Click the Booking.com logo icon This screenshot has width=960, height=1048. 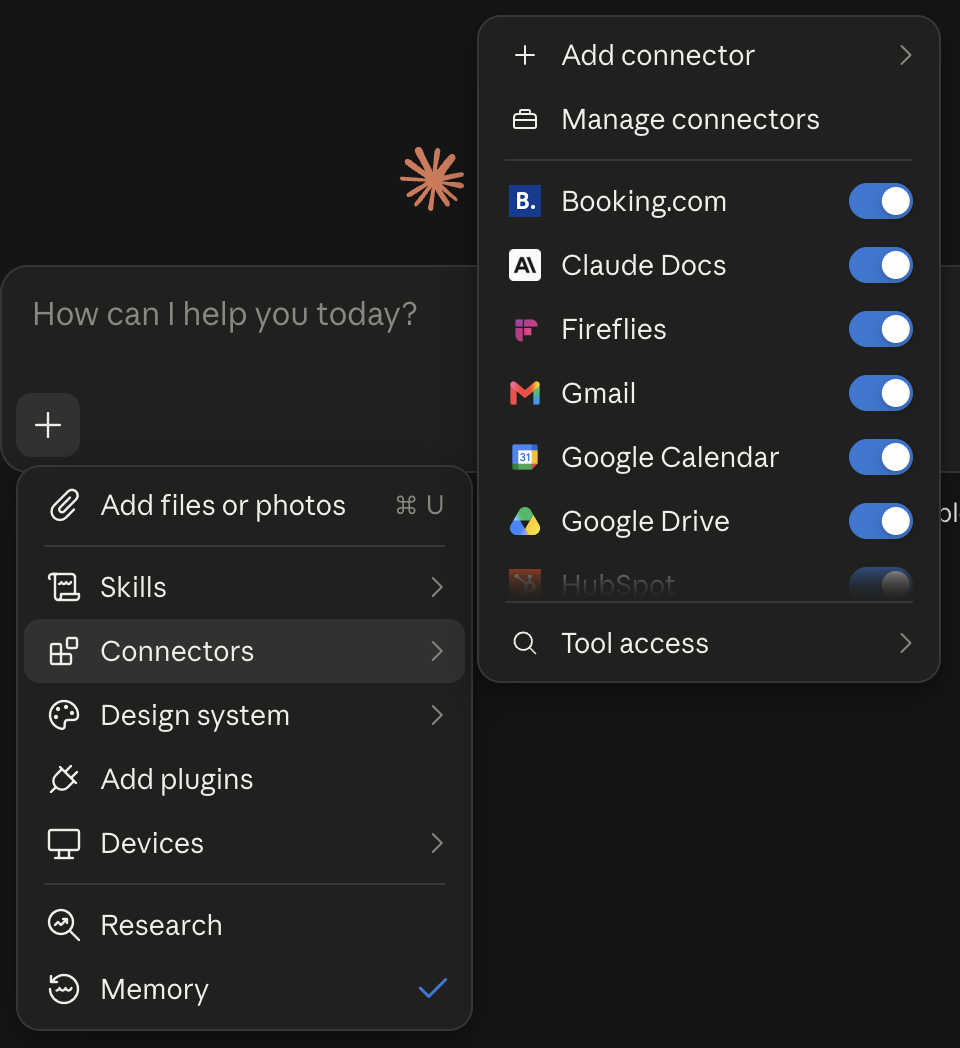point(525,201)
